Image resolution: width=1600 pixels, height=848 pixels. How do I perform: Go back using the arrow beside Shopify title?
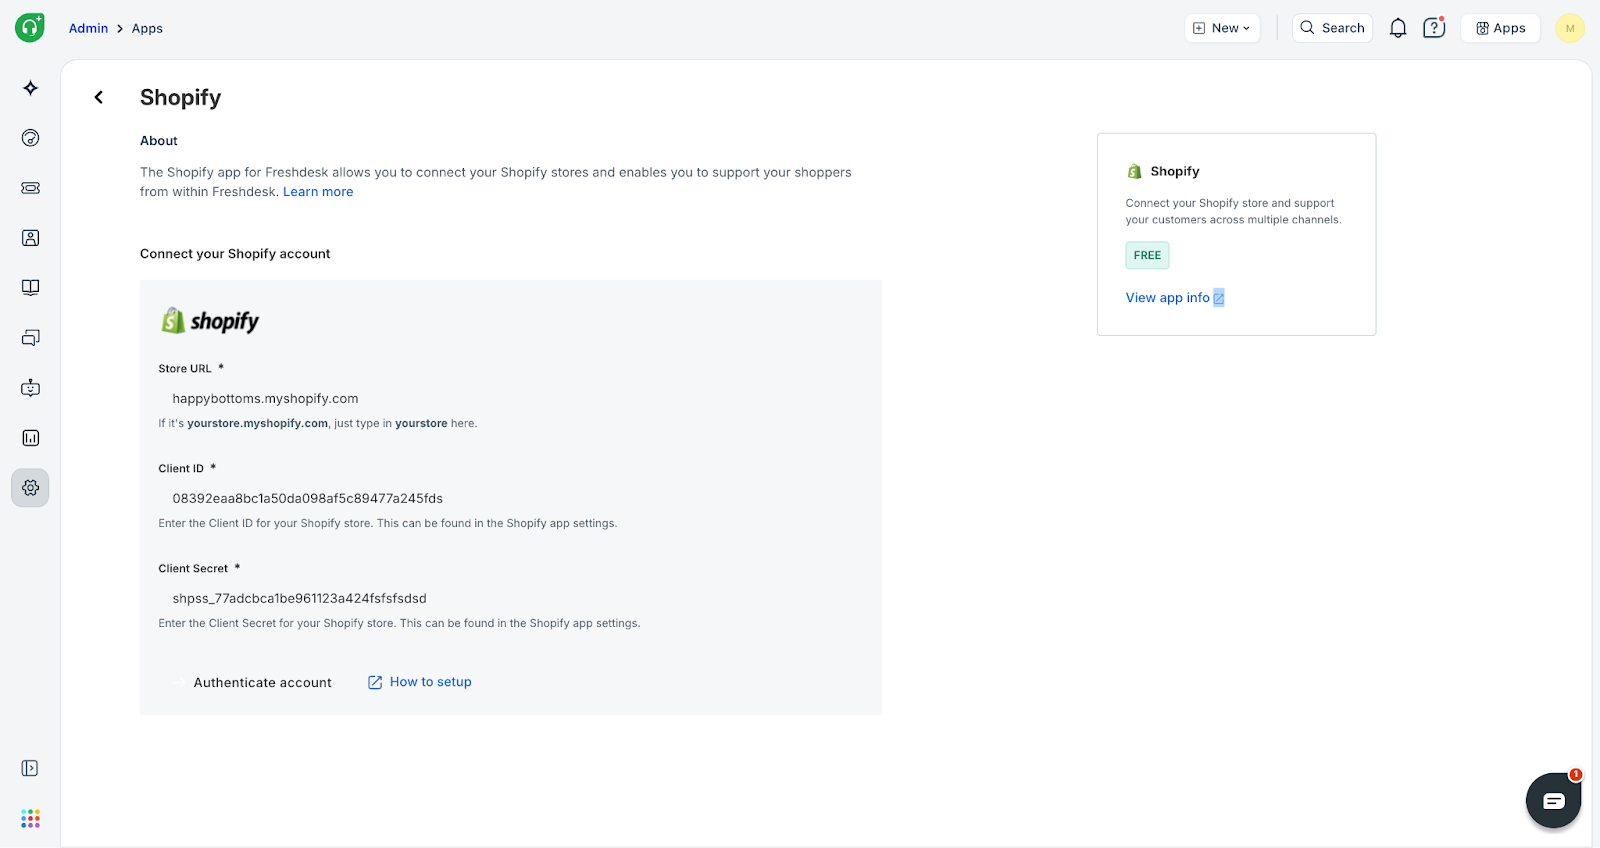[99, 97]
